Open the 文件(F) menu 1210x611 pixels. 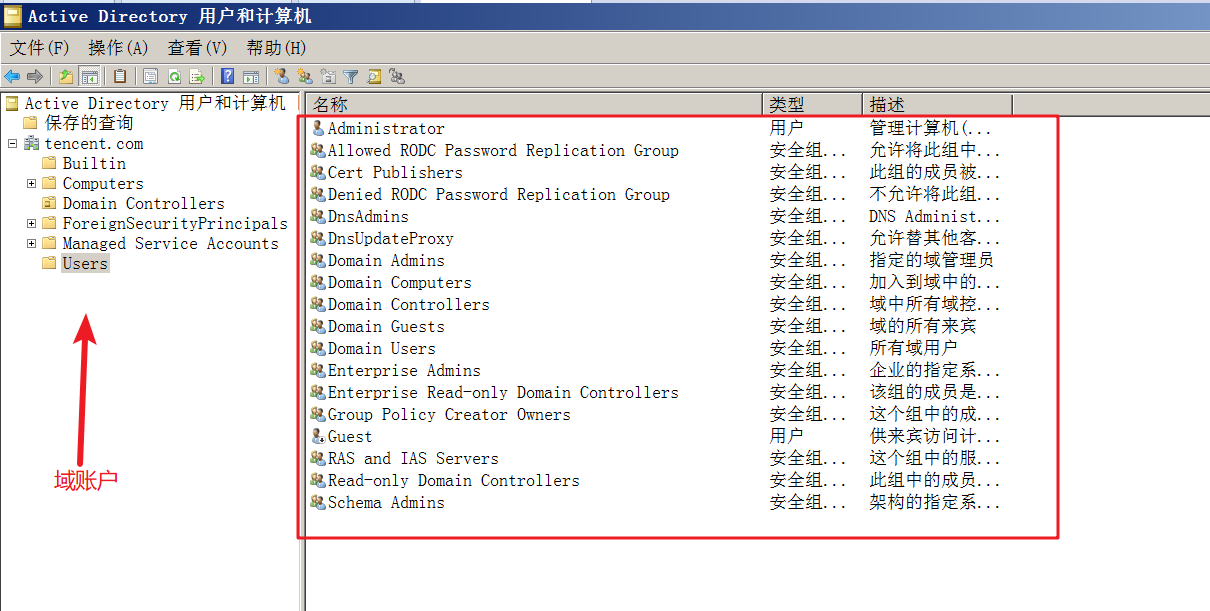click(40, 48)
